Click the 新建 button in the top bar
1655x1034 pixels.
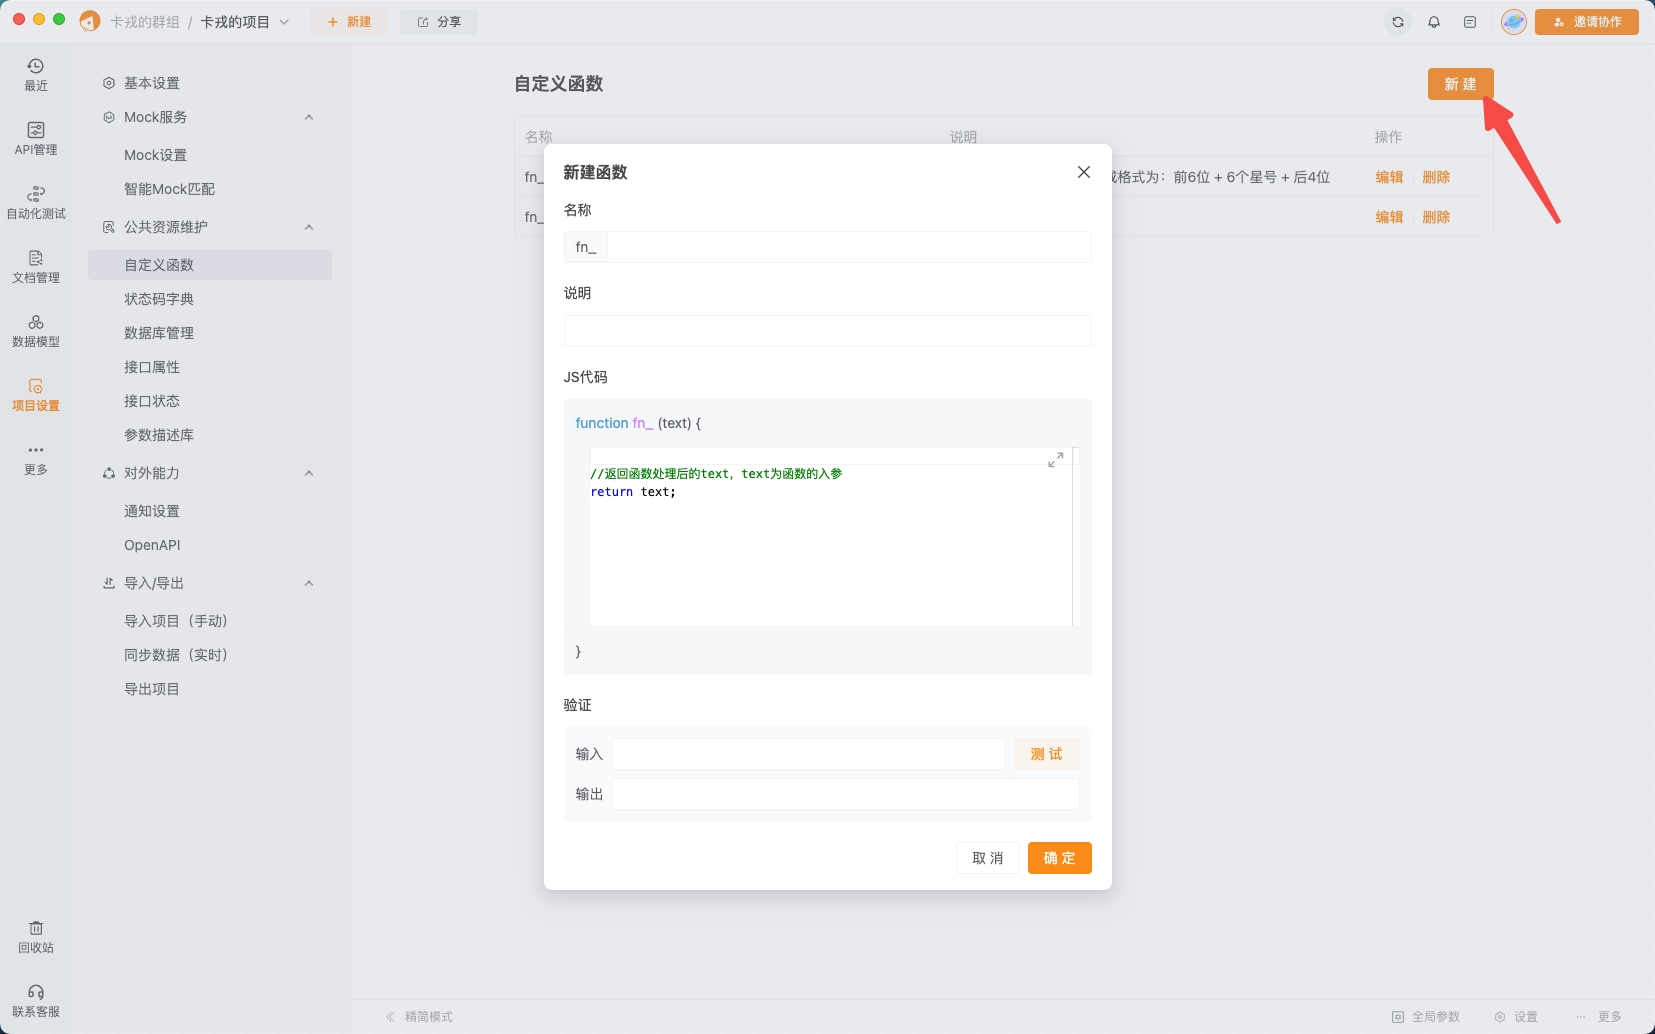[x=349, y=22]
